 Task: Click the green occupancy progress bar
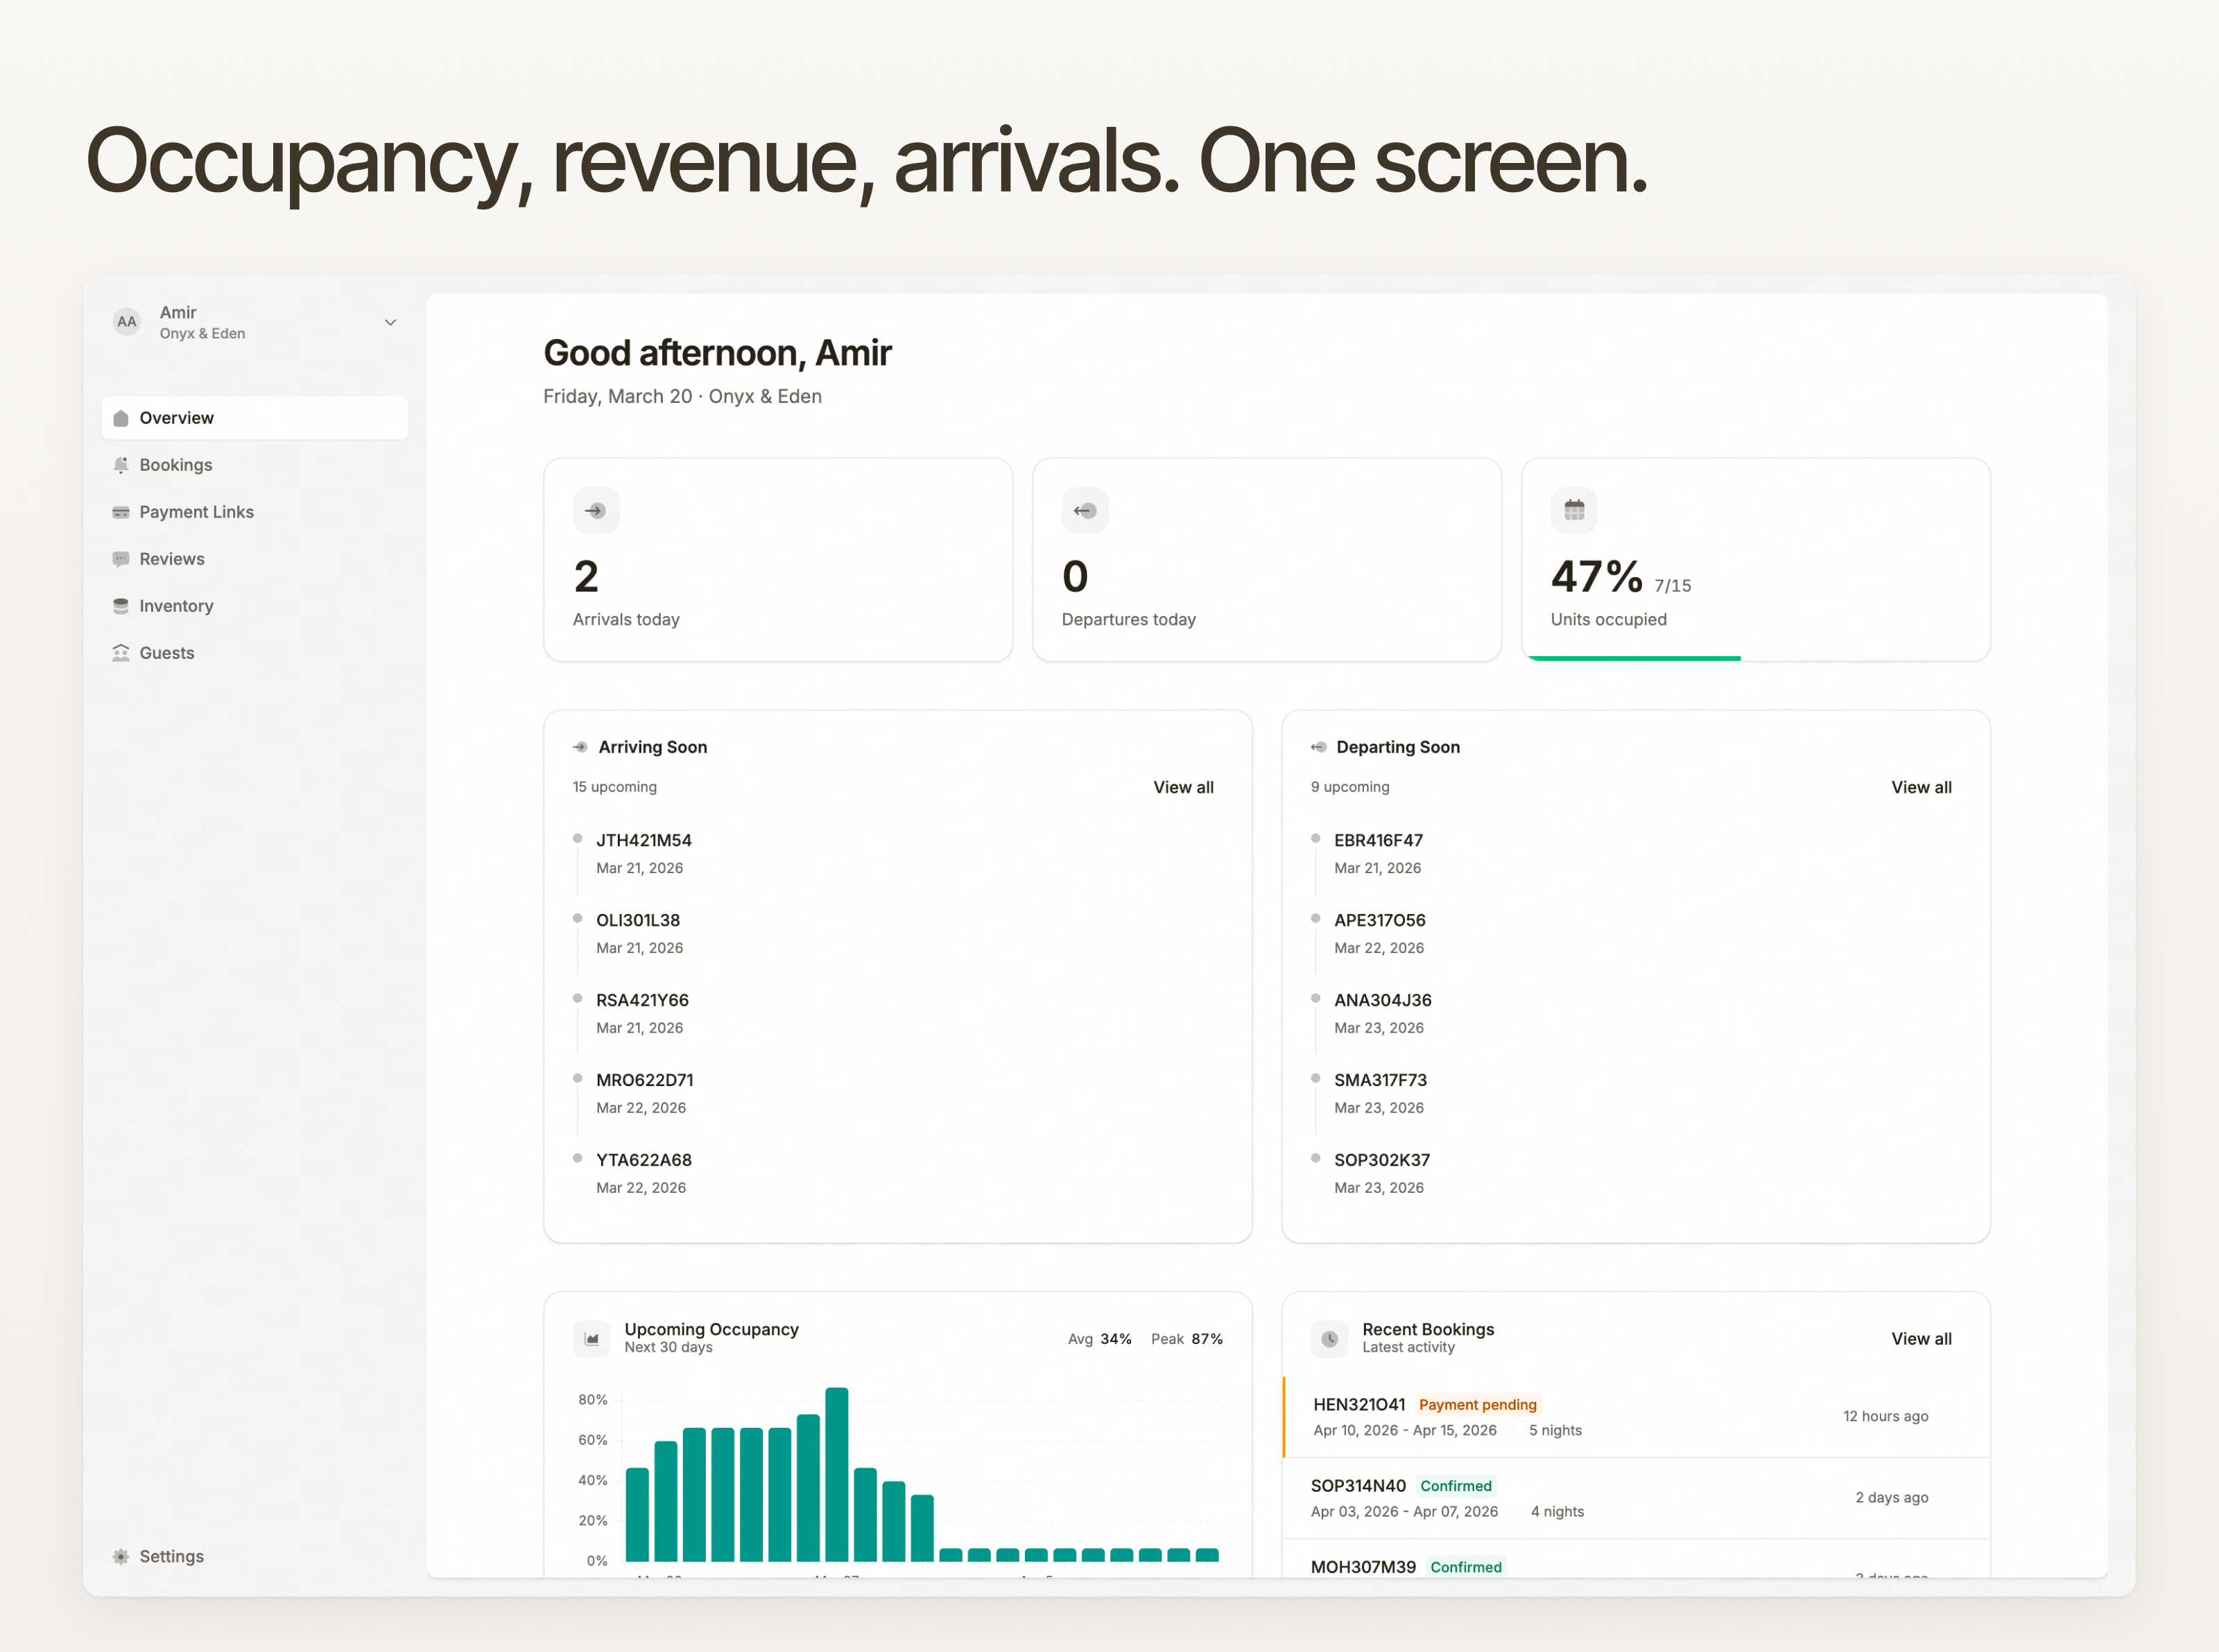pyautogui.click(x=1634, y=658)
